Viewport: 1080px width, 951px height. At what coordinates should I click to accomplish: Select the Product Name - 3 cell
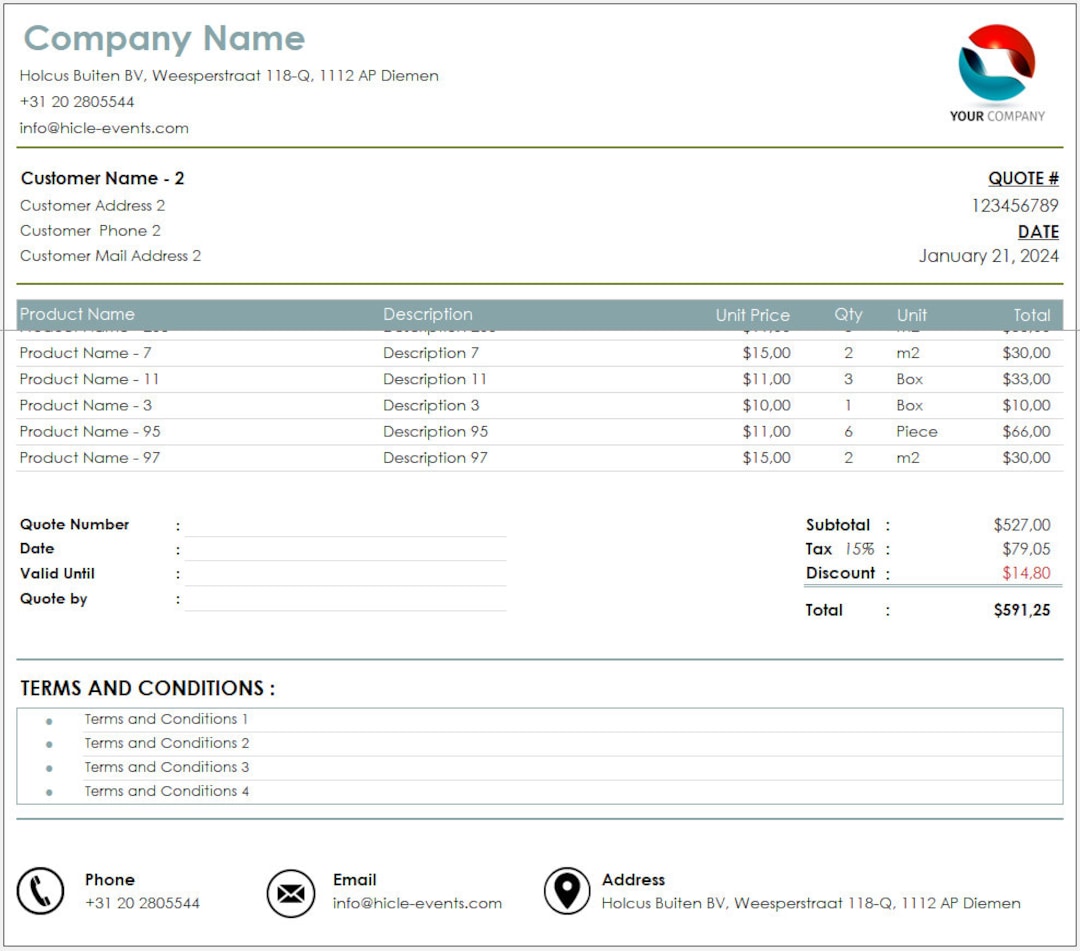pos(85,406)
